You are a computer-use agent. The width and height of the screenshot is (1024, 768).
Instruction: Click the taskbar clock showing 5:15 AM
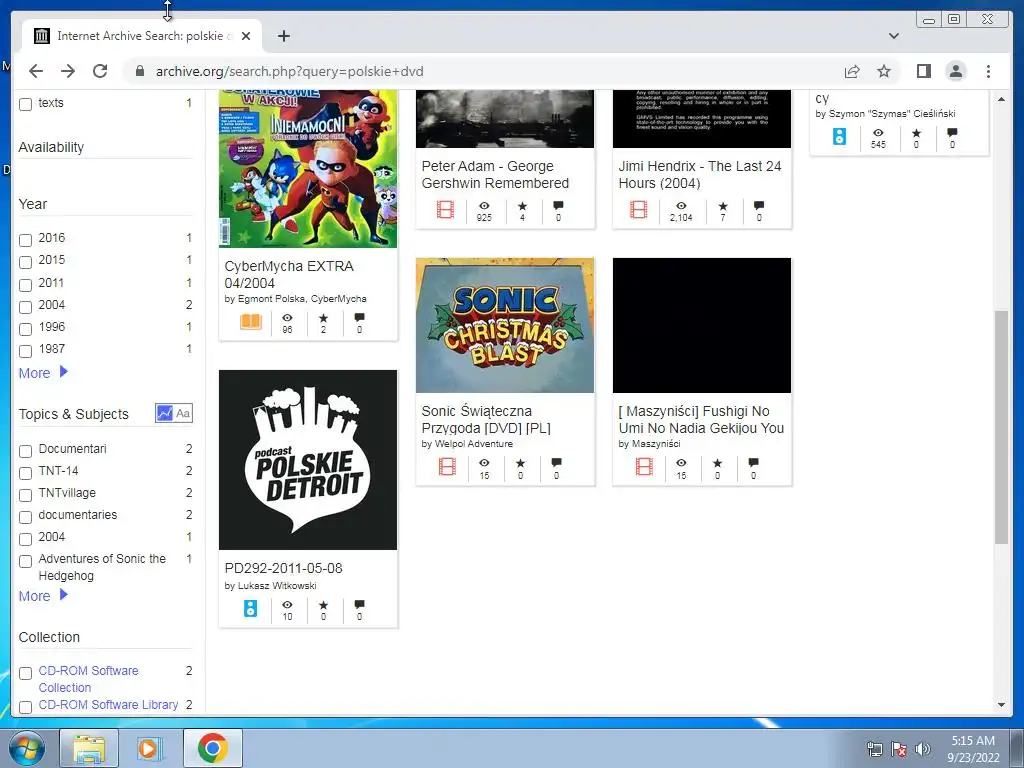point(973,749)
